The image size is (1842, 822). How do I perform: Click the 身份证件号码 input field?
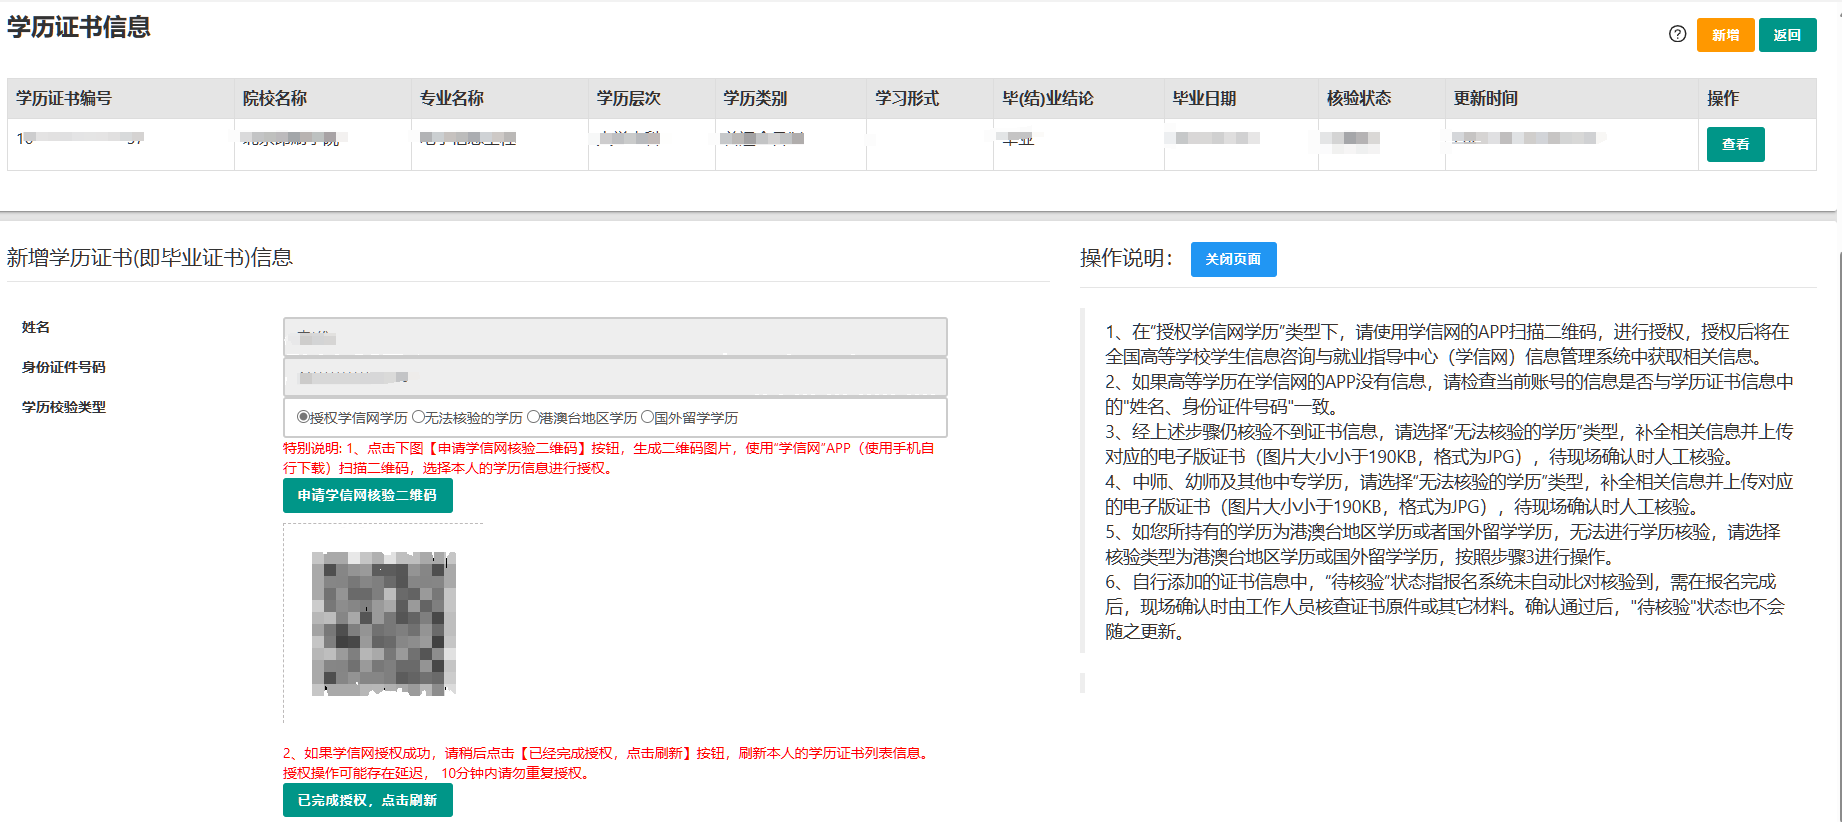[x=615, y=377]
